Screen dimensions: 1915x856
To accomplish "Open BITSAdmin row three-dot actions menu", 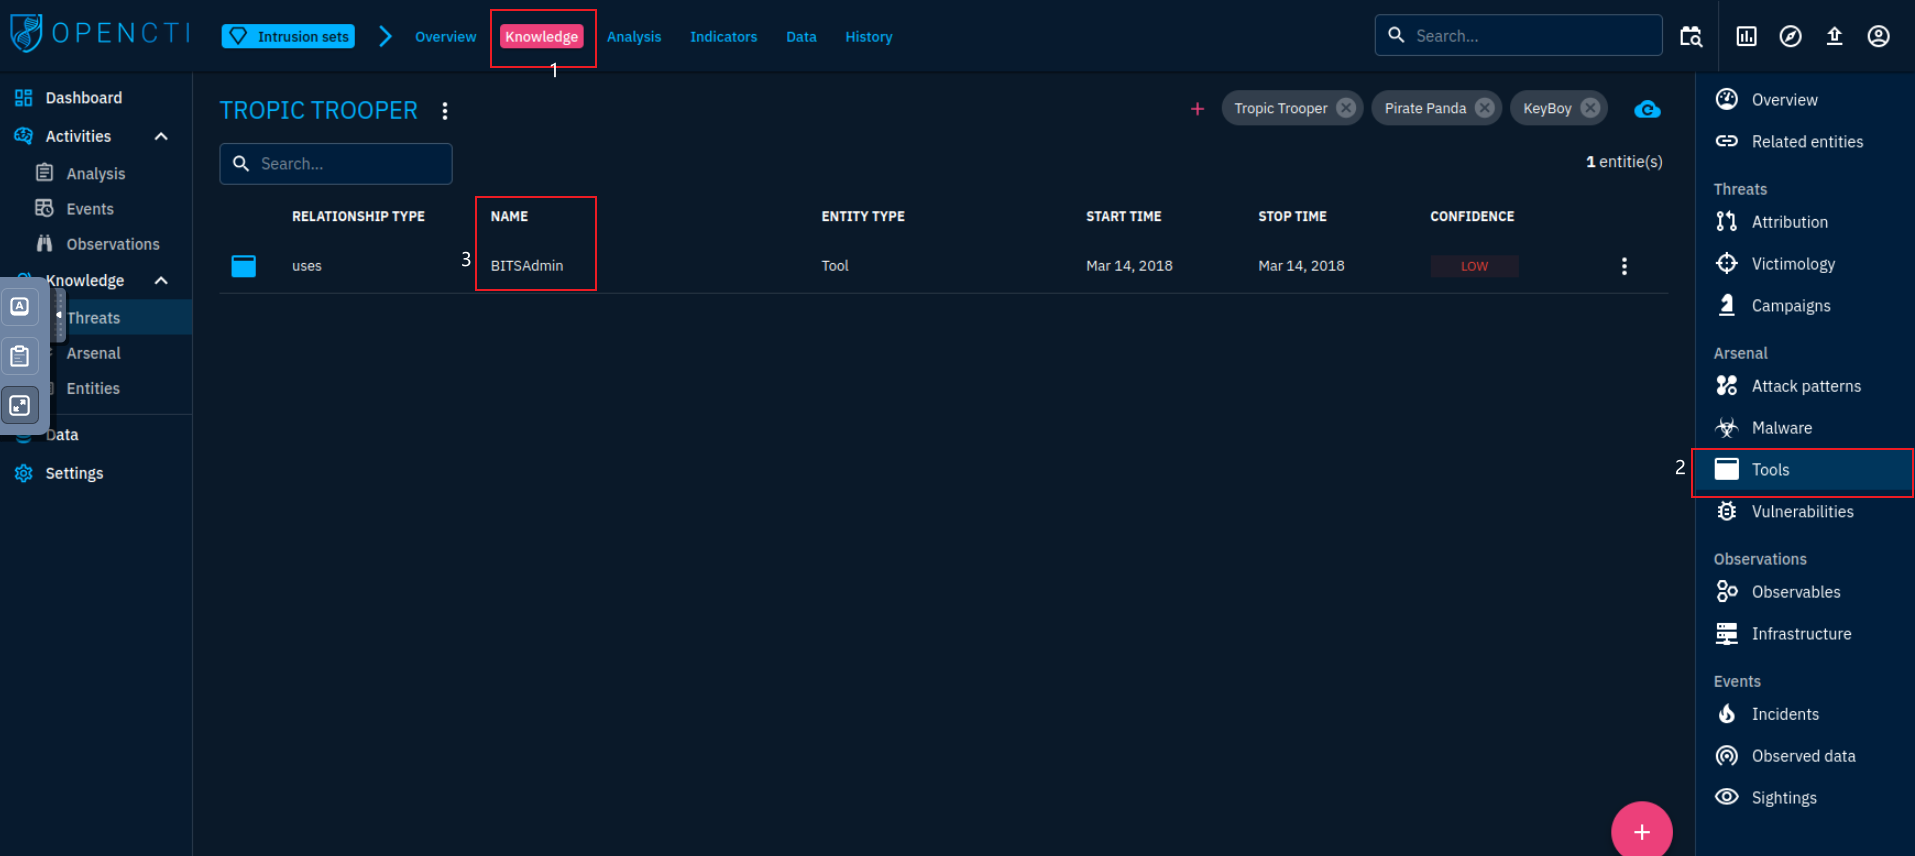I will (x=1624, y=266).
